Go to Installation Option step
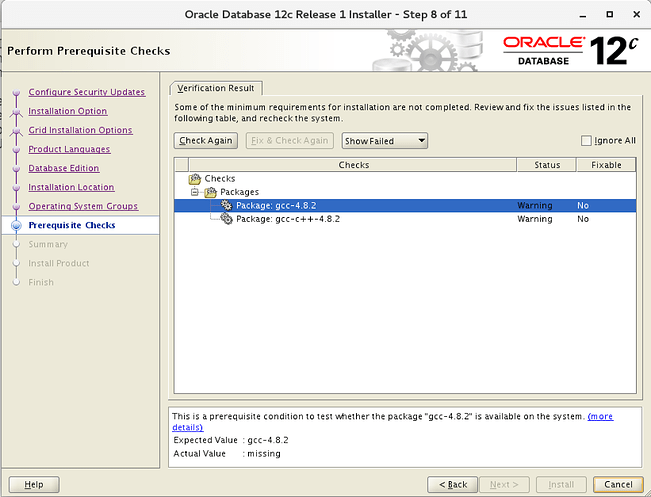Screen dimensions: 651x497 (x=68, y=111)
